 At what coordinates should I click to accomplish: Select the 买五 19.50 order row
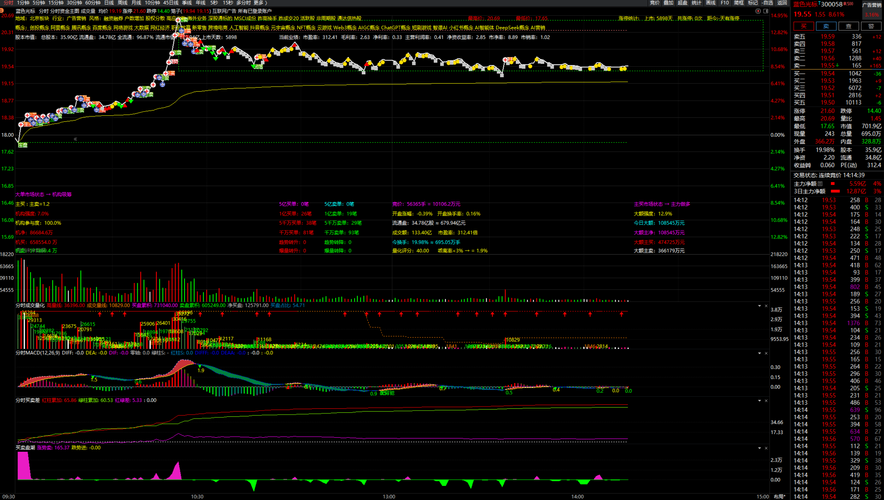coord(837,103)
